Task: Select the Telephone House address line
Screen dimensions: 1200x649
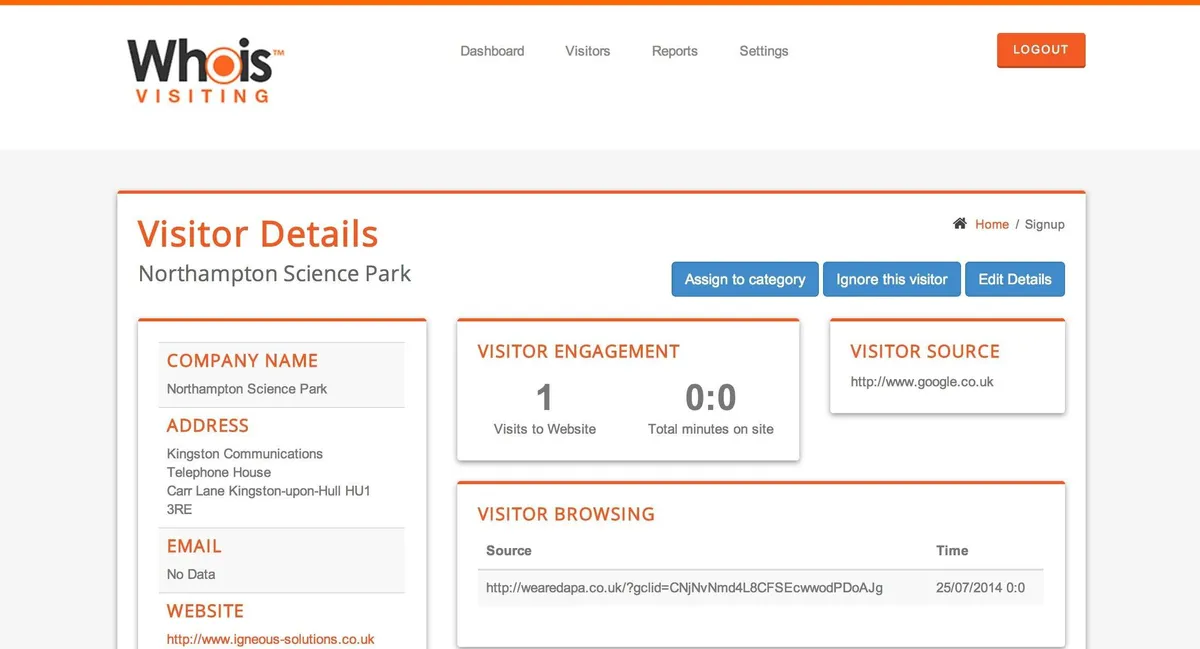Action: [x=219, y=472]
